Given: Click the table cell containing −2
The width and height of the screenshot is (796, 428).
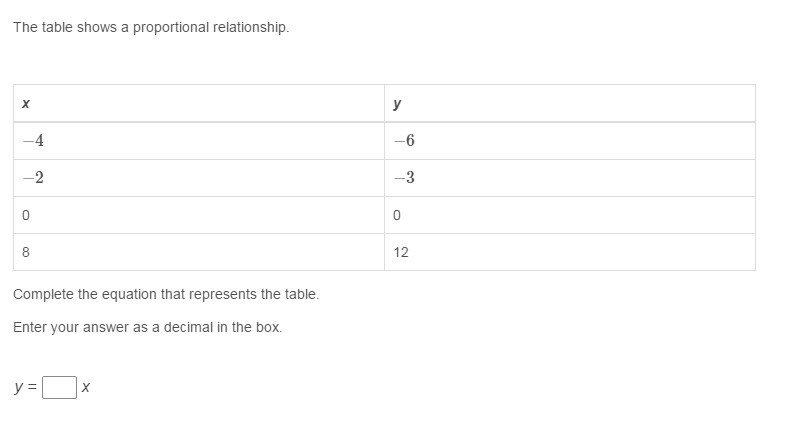Looking at the screenshot, I should tap(199, 178).
